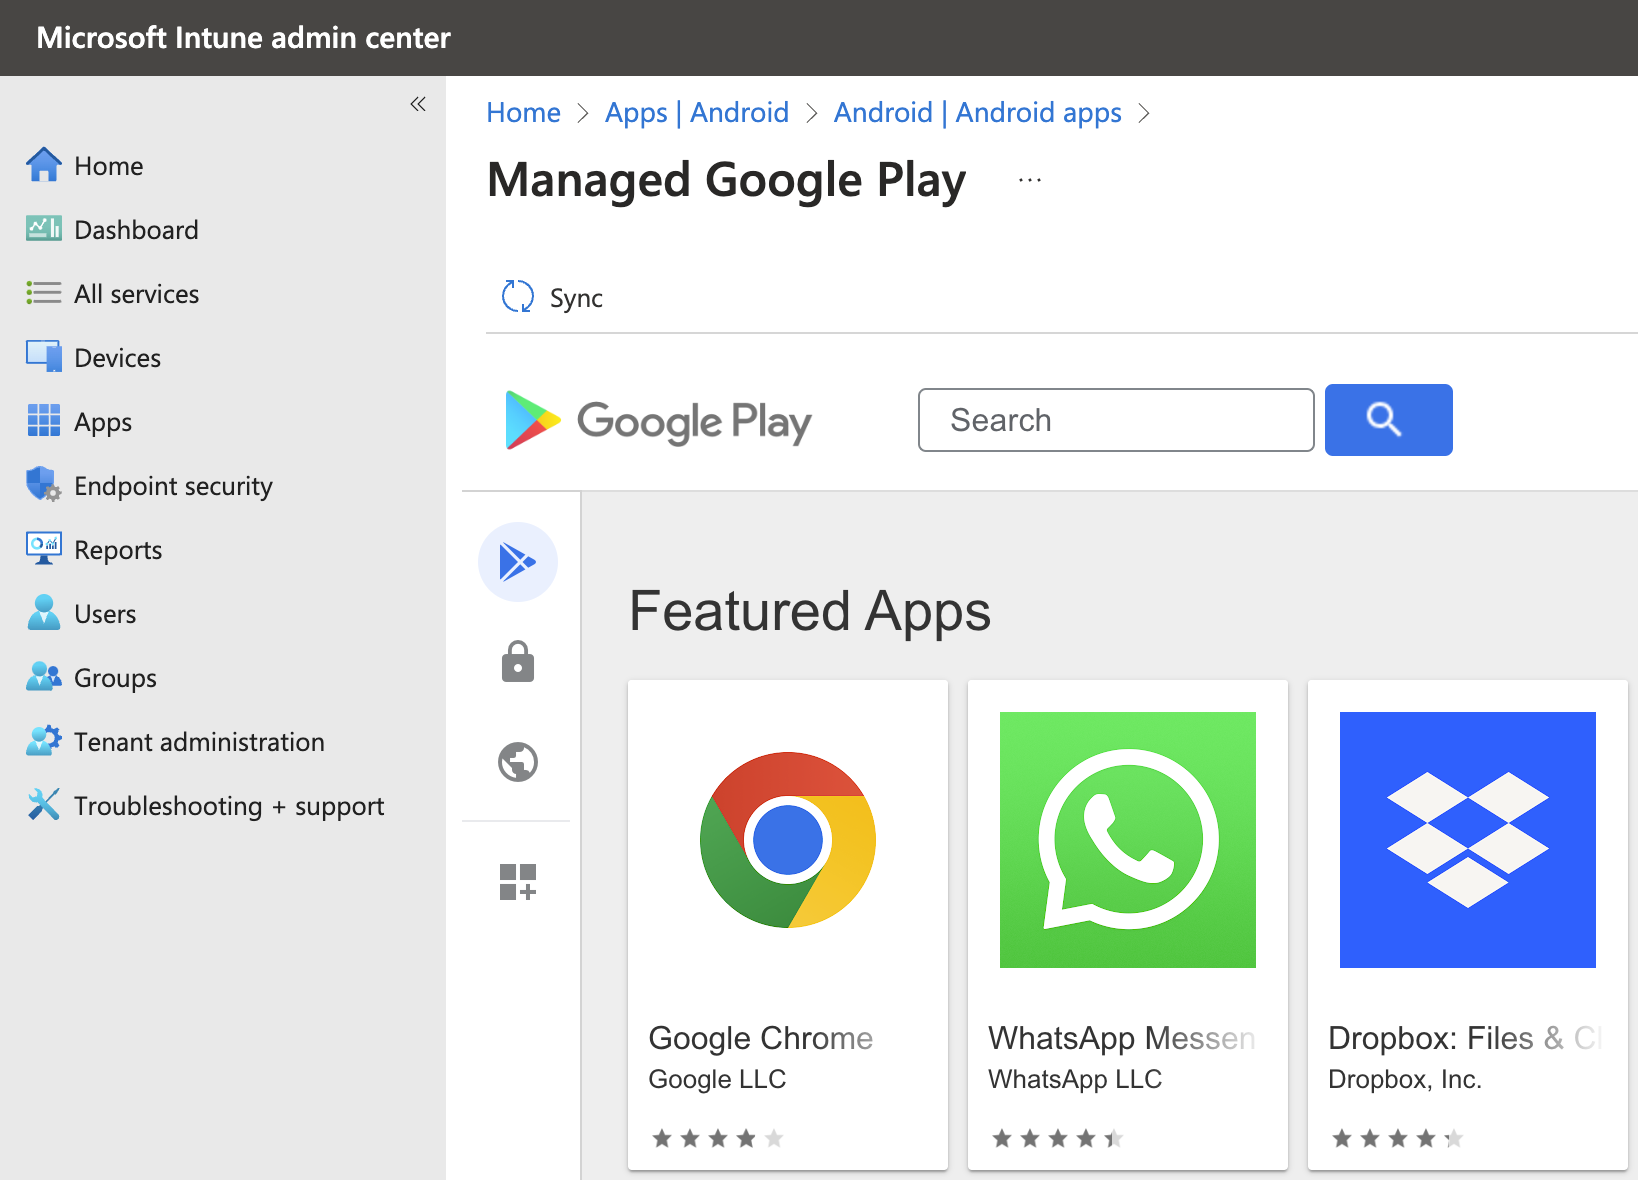Select the Play Store apps tab icon

518,562
